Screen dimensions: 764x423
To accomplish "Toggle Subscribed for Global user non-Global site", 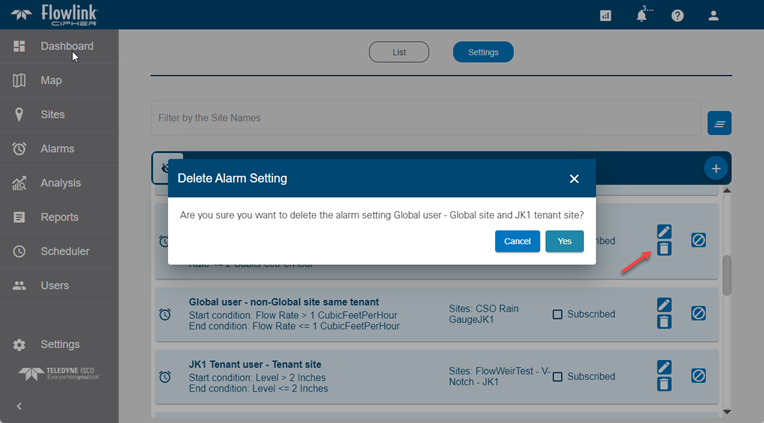I will (x=558, y=314).
